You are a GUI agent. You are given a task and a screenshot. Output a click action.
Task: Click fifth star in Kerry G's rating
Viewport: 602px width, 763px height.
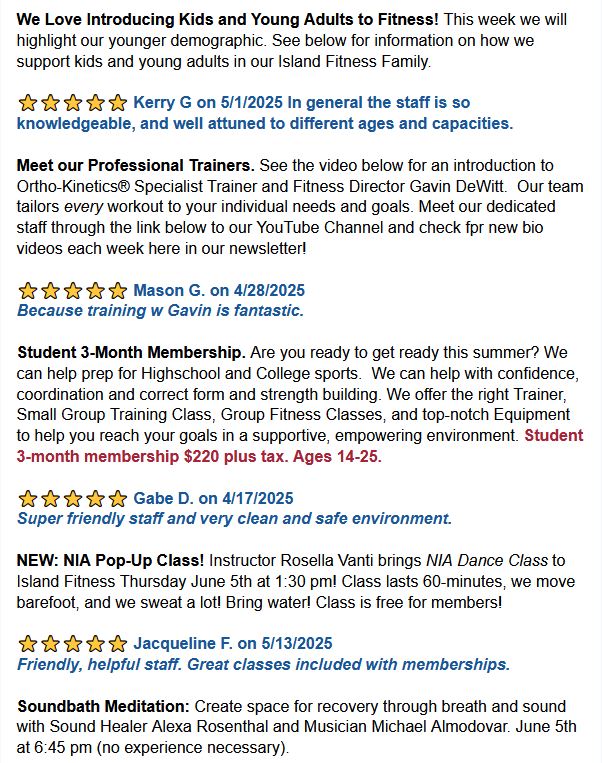[118, 103]
